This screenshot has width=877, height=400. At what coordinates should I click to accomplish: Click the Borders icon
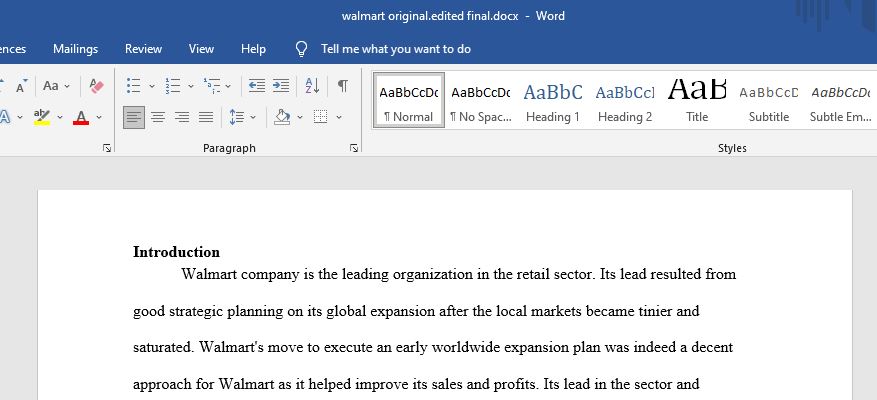320,117
